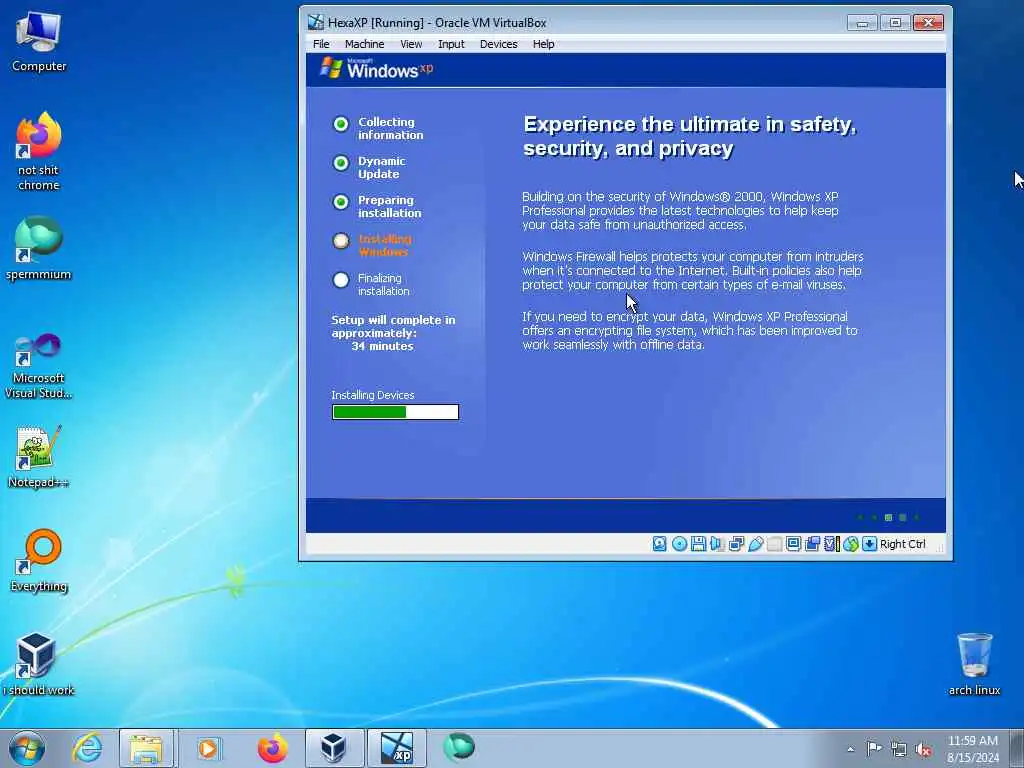Open Windows Explorer from the taskbar
The image size is (1024, 768).
tap(146, 748)
